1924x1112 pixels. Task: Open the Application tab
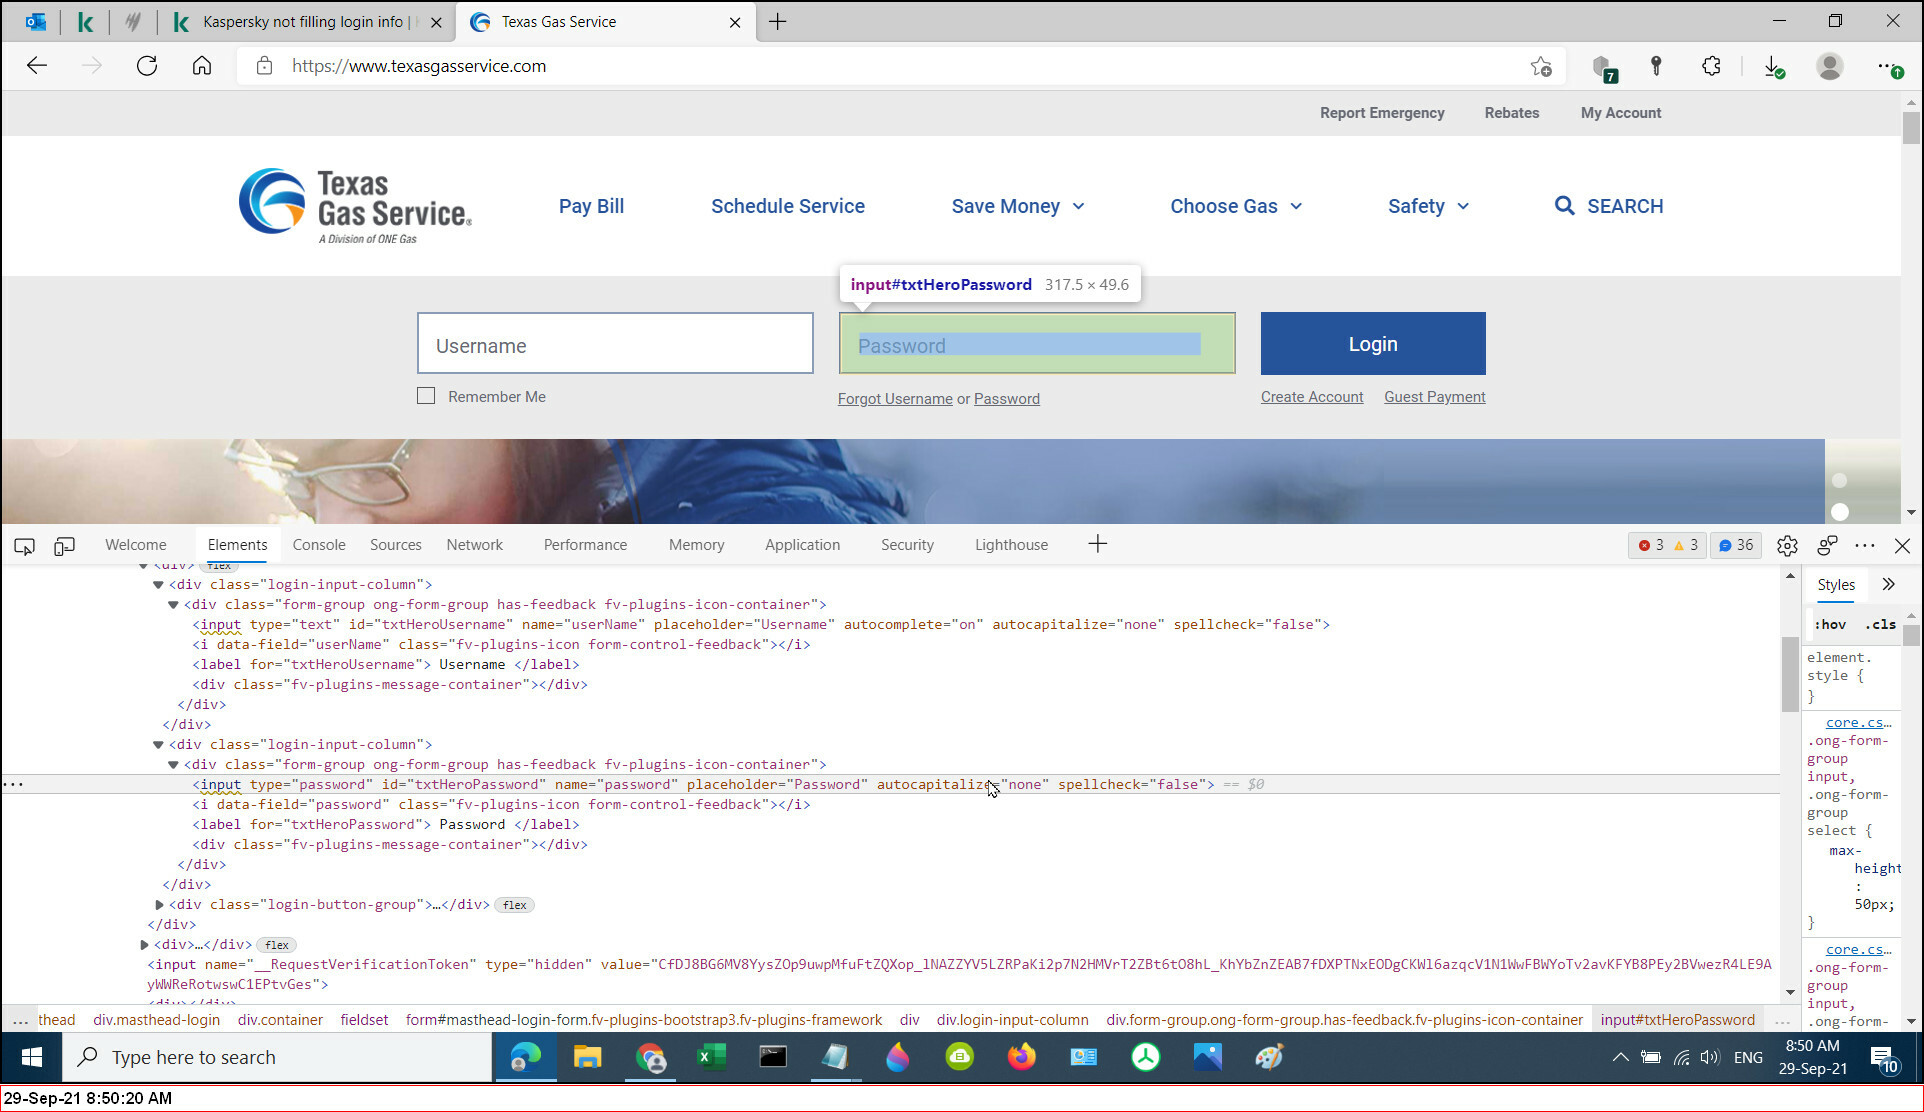(802, 545)
